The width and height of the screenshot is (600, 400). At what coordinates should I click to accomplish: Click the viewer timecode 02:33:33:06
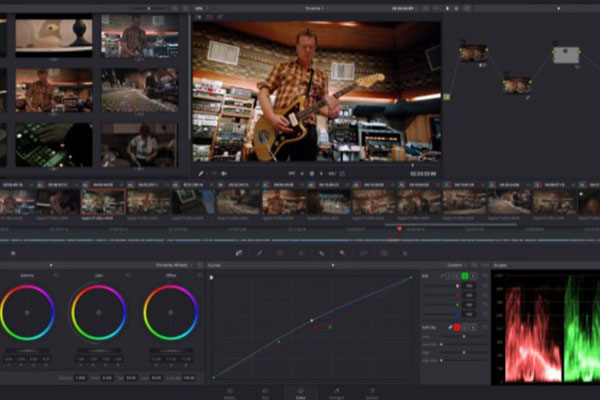tap(423, 174)
